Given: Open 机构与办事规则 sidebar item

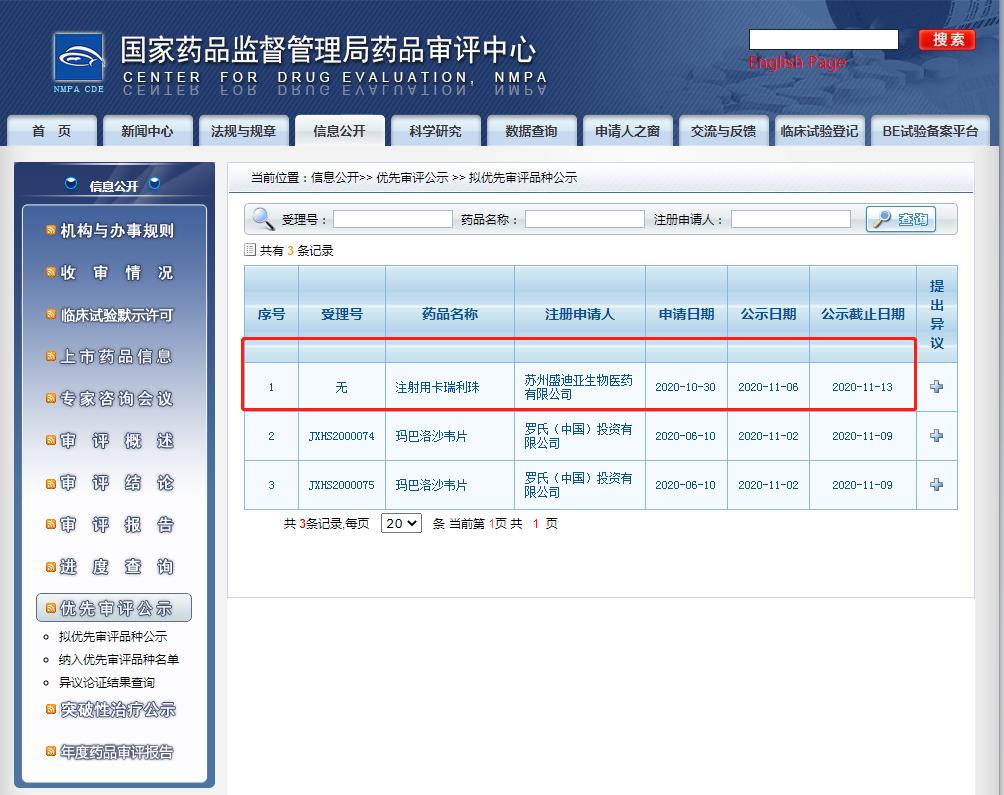Looking at the screenshot, I should pos(117,230).
